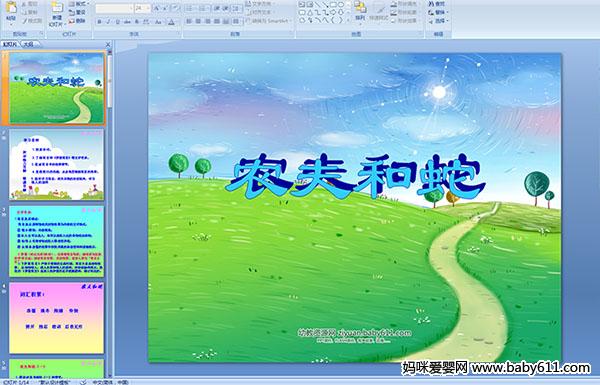Toggle underline formatting

click(117, 22)
